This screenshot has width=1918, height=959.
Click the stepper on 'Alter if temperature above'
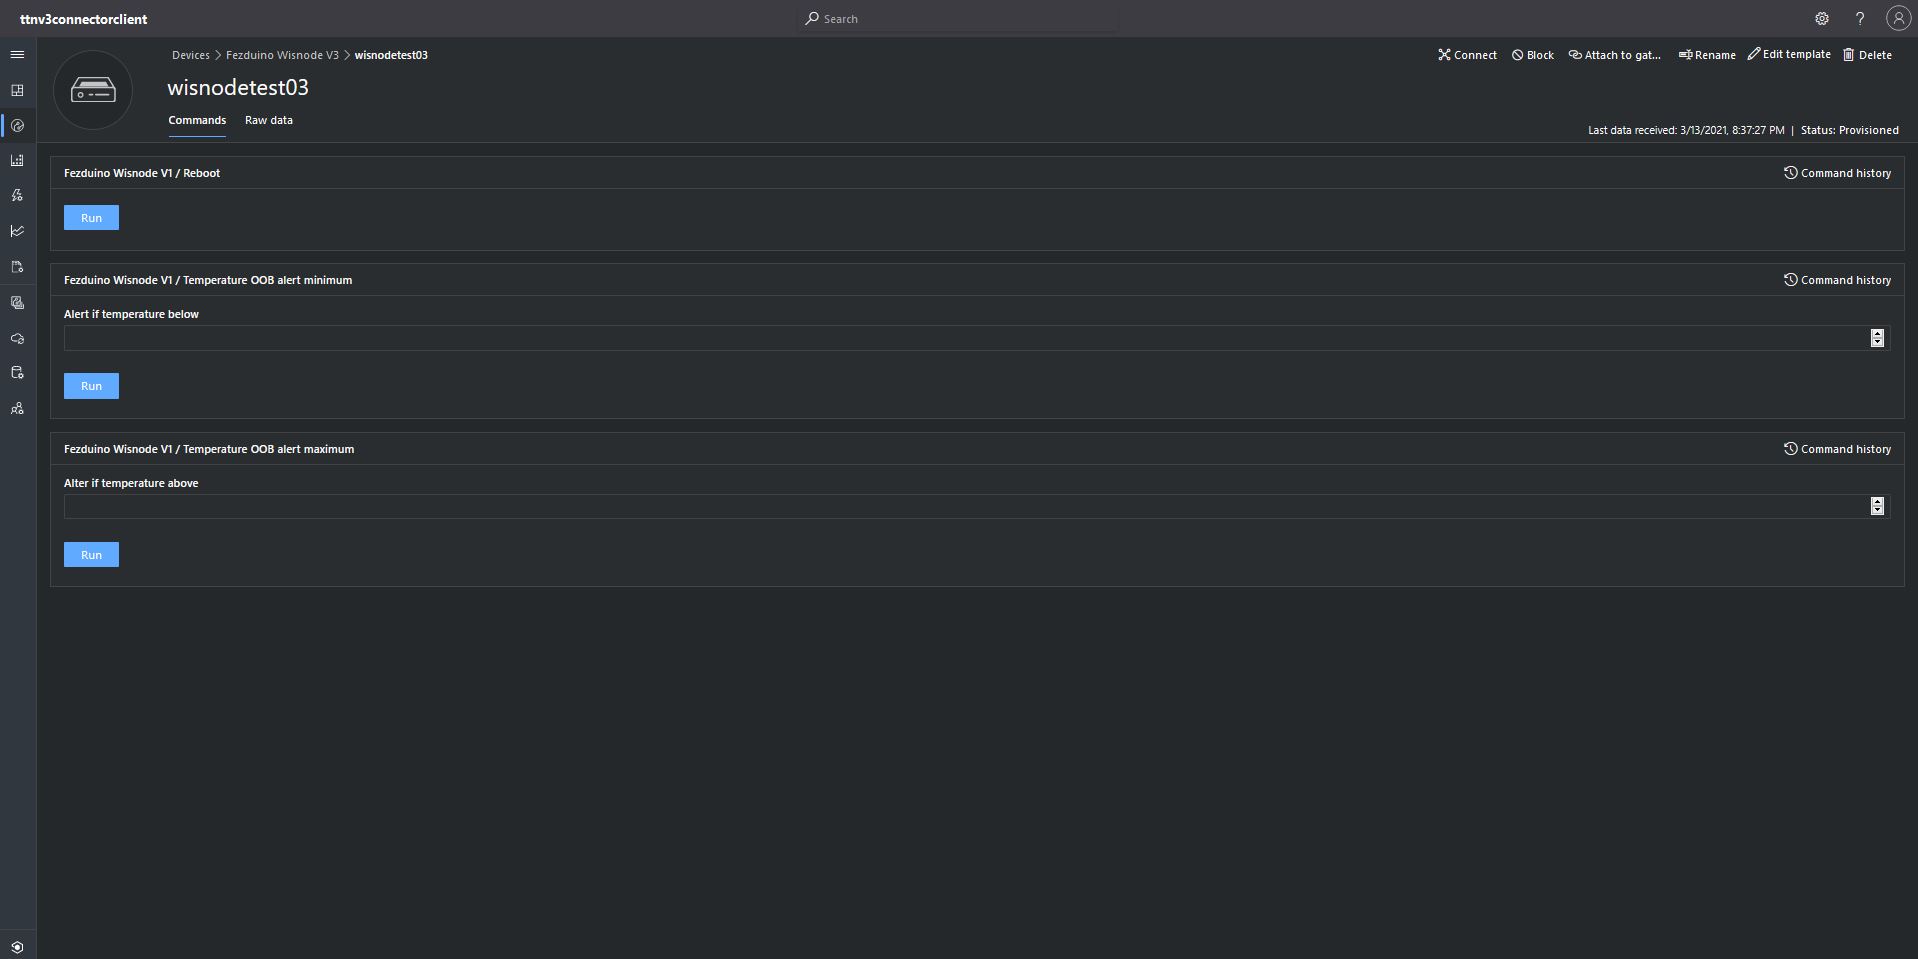click(1877, 506)
